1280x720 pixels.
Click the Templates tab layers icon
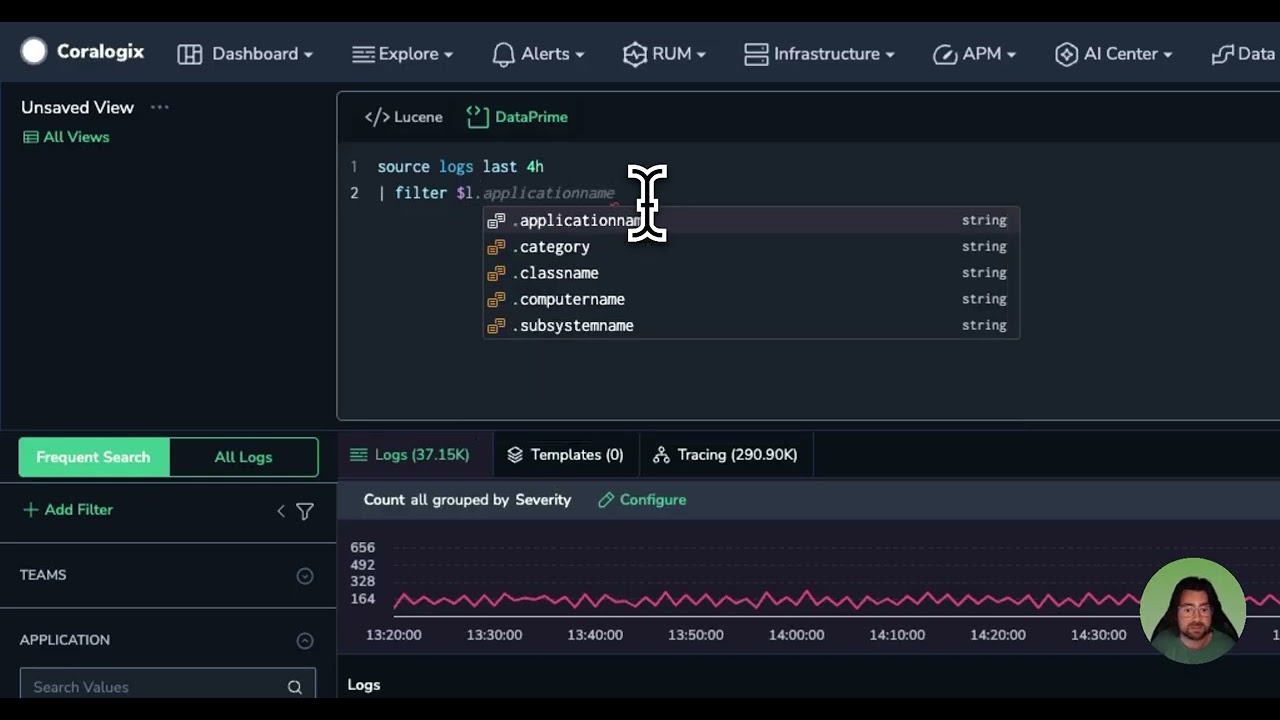pos(515,455)
